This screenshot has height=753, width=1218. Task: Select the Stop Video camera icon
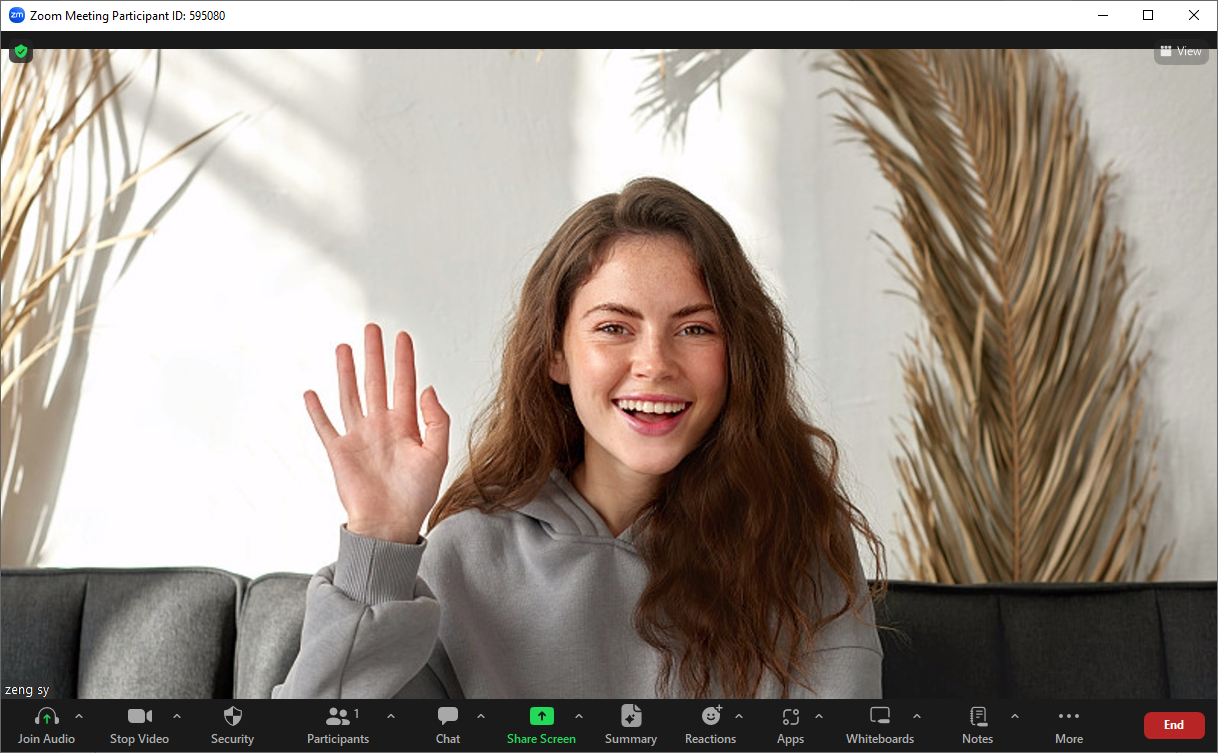pyautogui.click(x=138, y=716)
